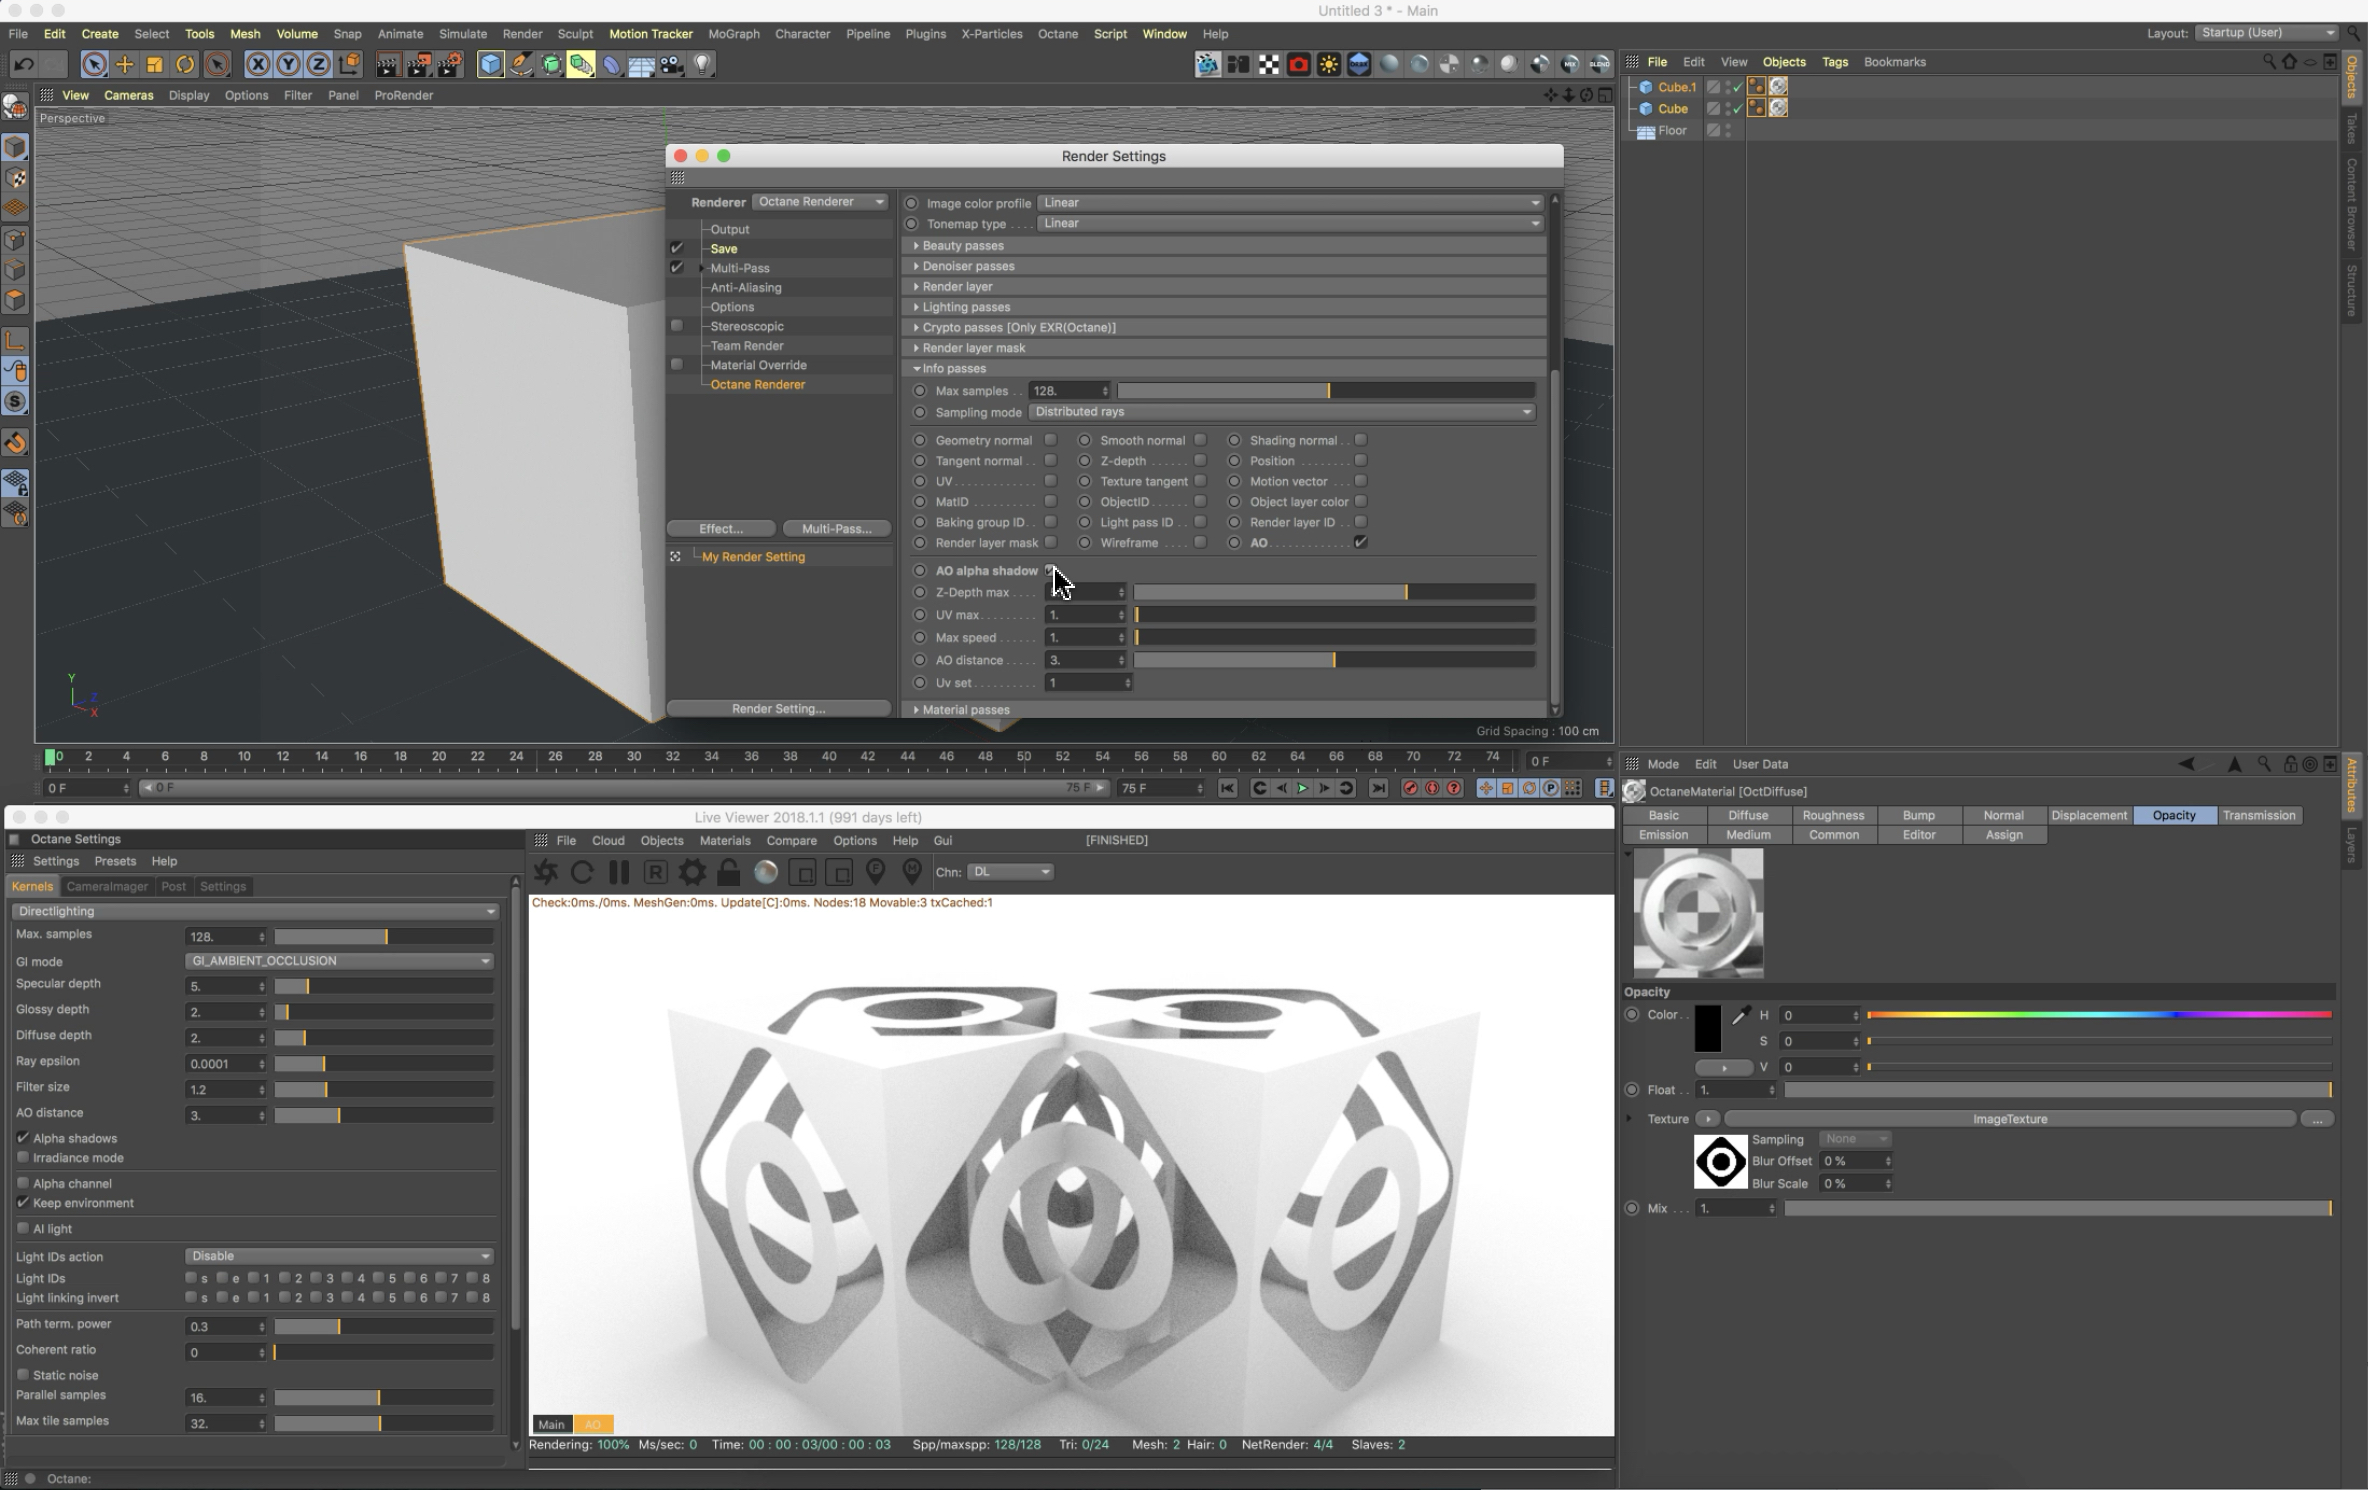Click the lock resolution padlock icon
The height and width of the screenshot is (1490, 2368).
pyautogui.click(x=729, y=872)
